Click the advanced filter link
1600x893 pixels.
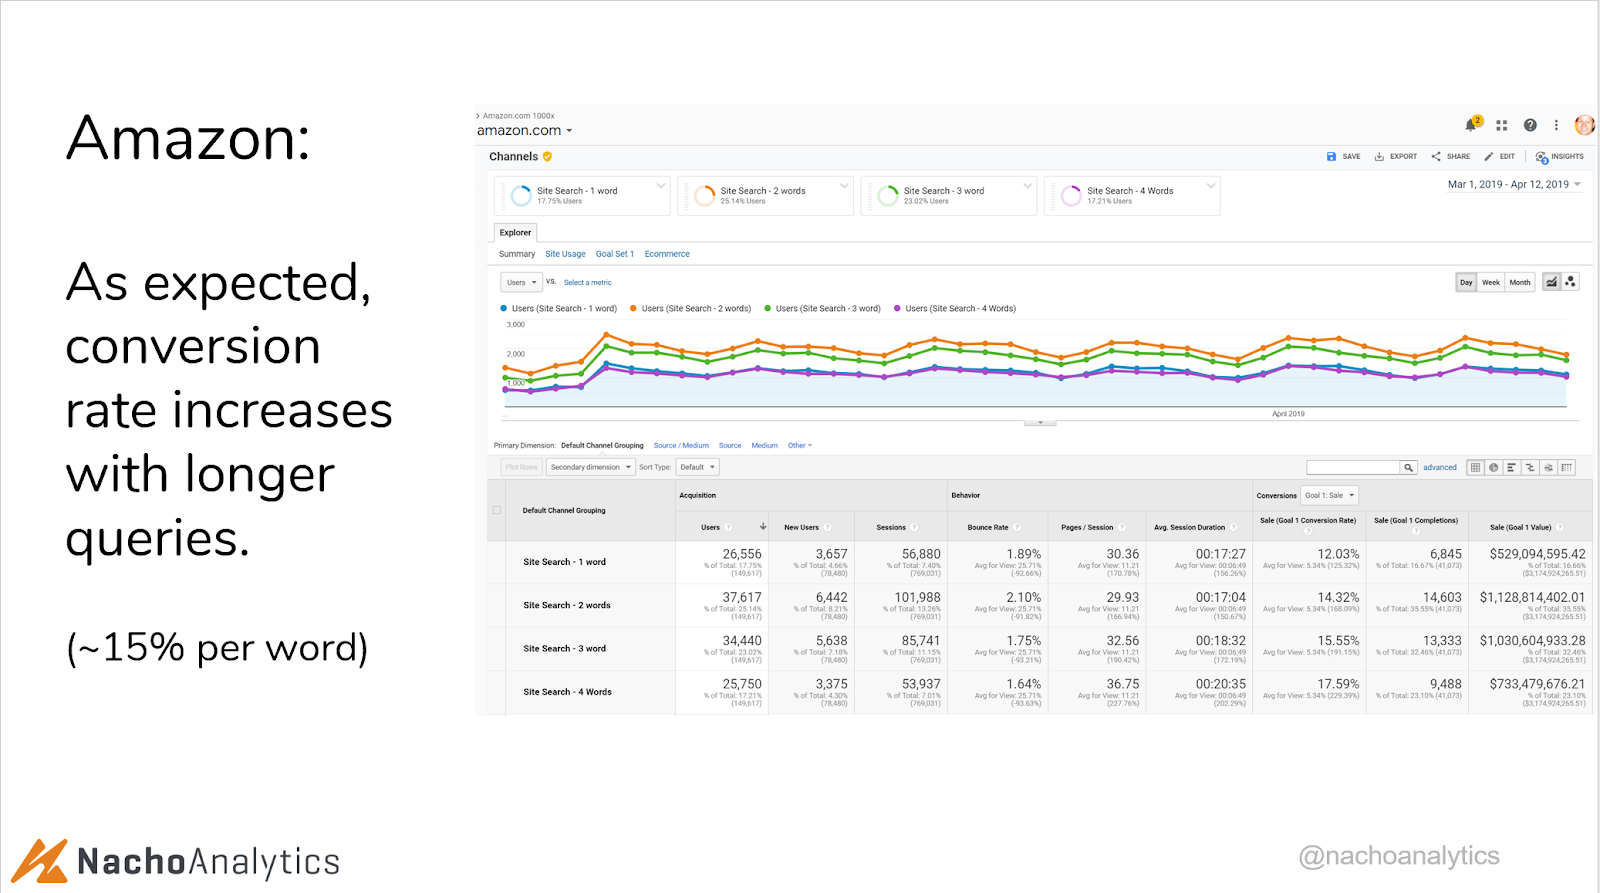click(1440, 467)
